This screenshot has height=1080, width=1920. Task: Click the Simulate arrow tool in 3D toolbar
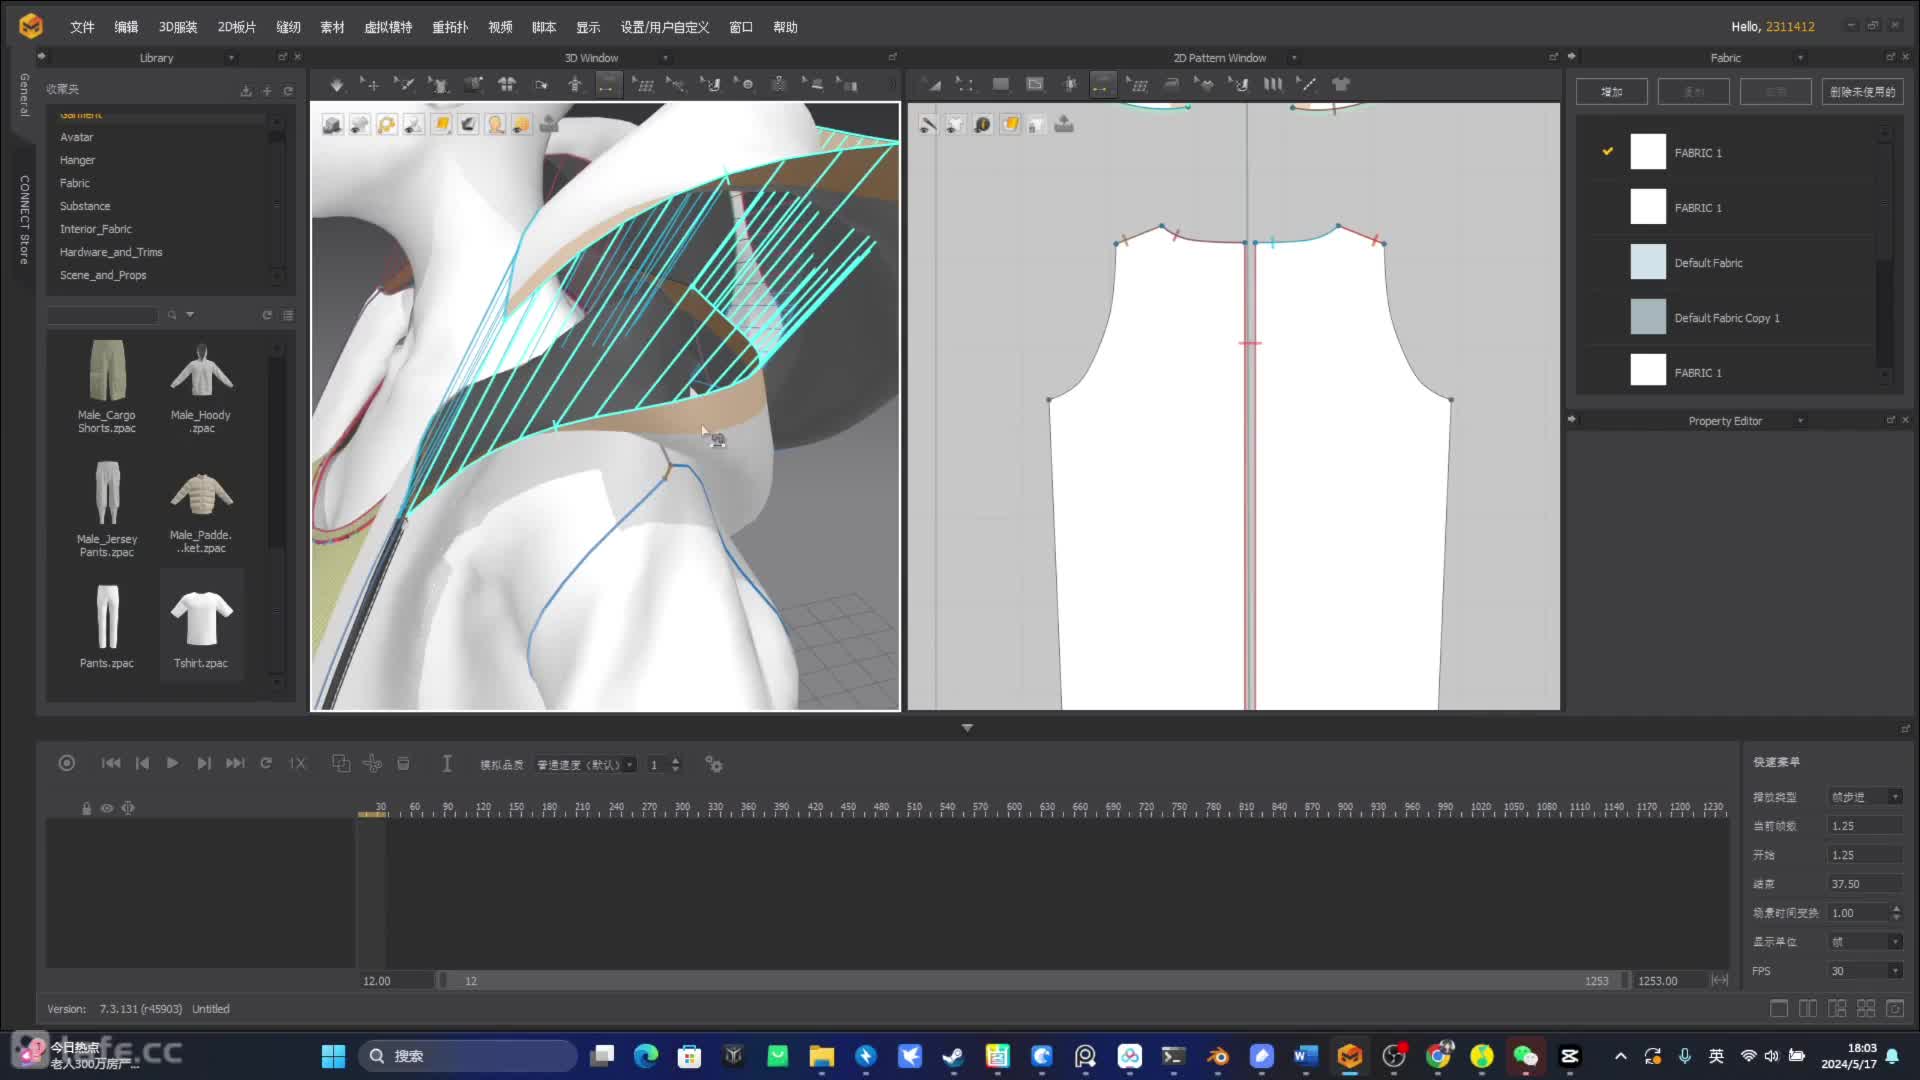337,85
